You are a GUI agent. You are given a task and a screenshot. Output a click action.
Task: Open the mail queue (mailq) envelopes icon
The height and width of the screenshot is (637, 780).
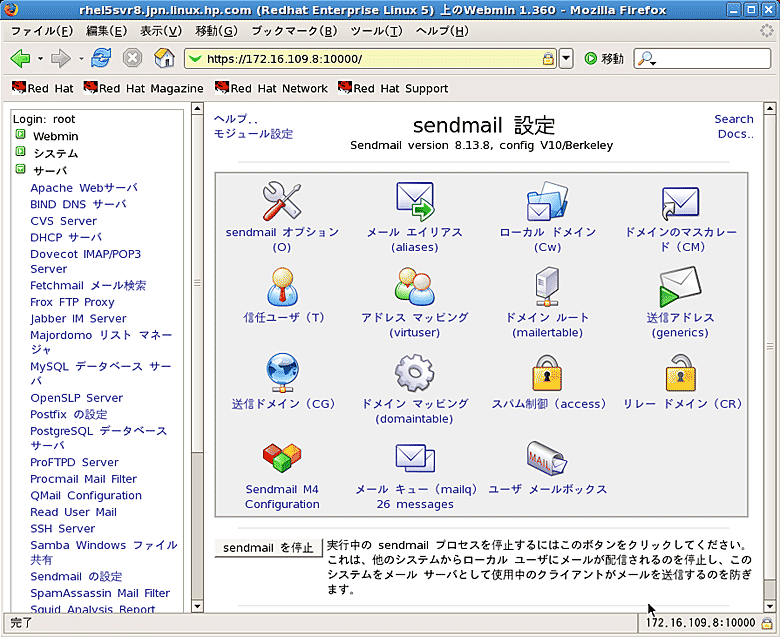[x=415, y=458]
